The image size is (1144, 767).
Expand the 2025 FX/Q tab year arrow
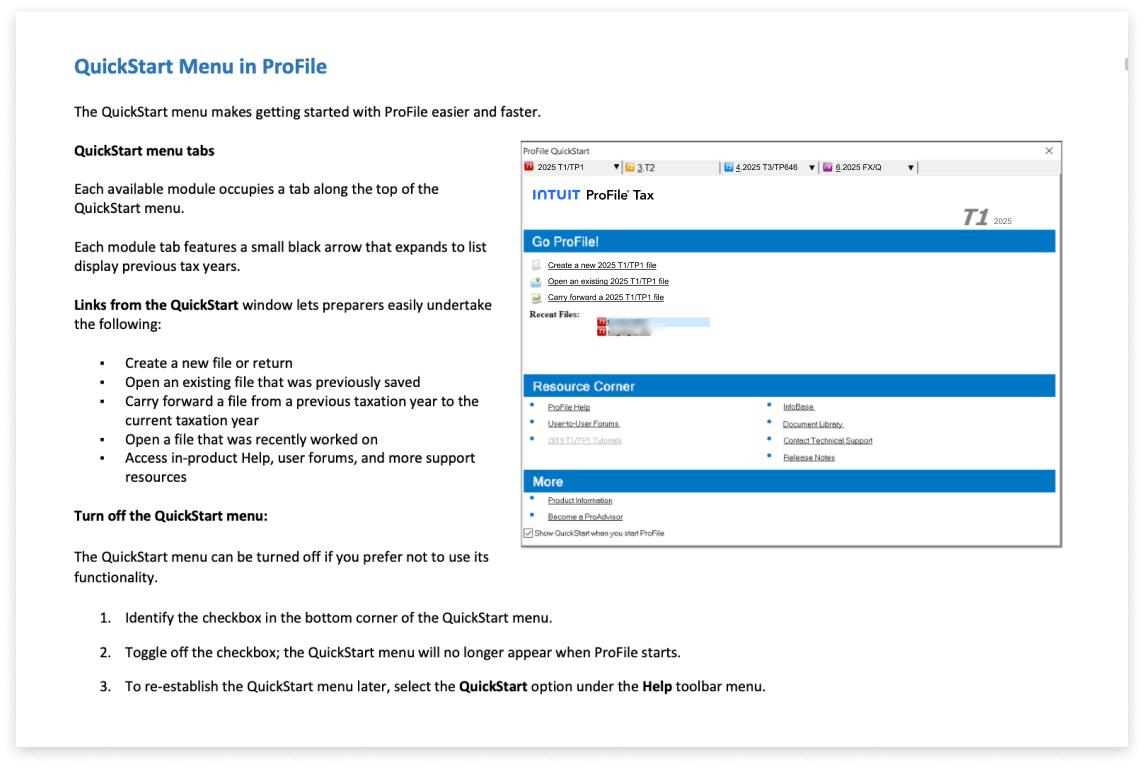pyautogui.click(x=911, y=167)
